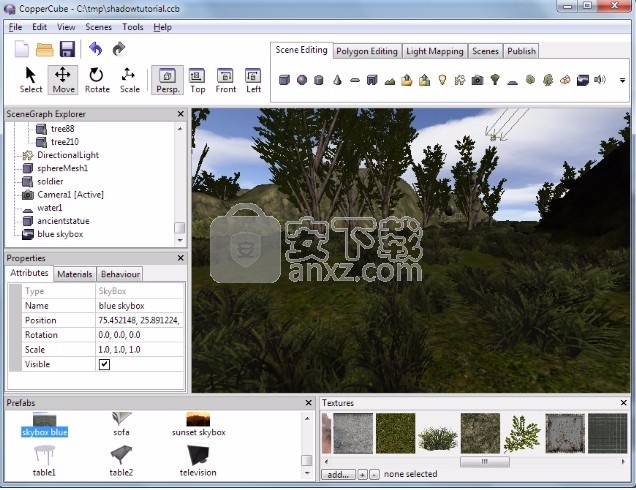Click the Select arrow tool
636x490 pixels.
(30, 79)
